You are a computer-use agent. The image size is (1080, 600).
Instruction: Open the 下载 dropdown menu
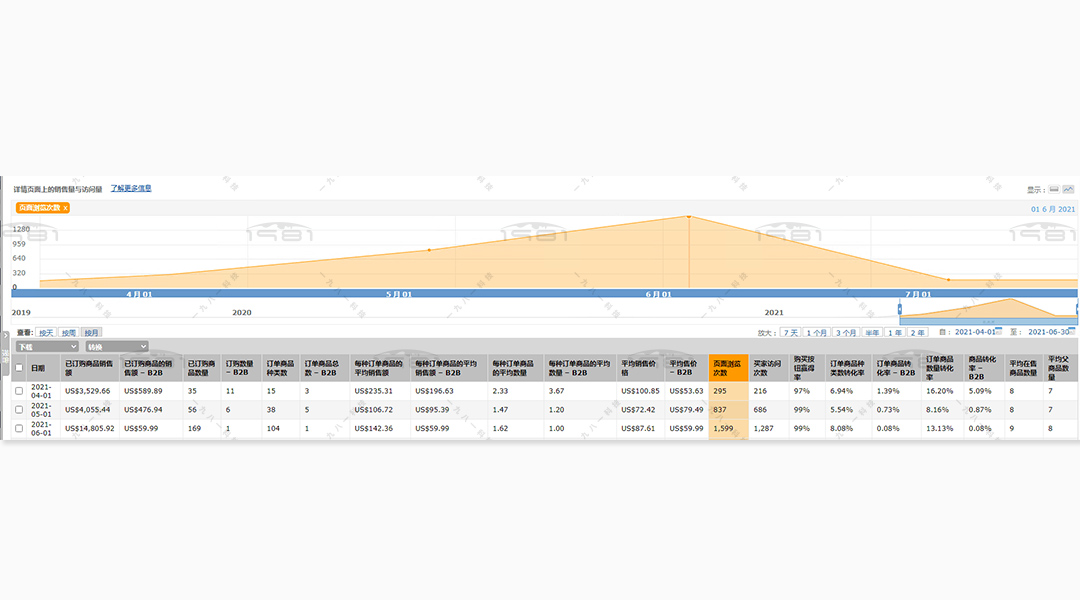(x=47, y=347)
